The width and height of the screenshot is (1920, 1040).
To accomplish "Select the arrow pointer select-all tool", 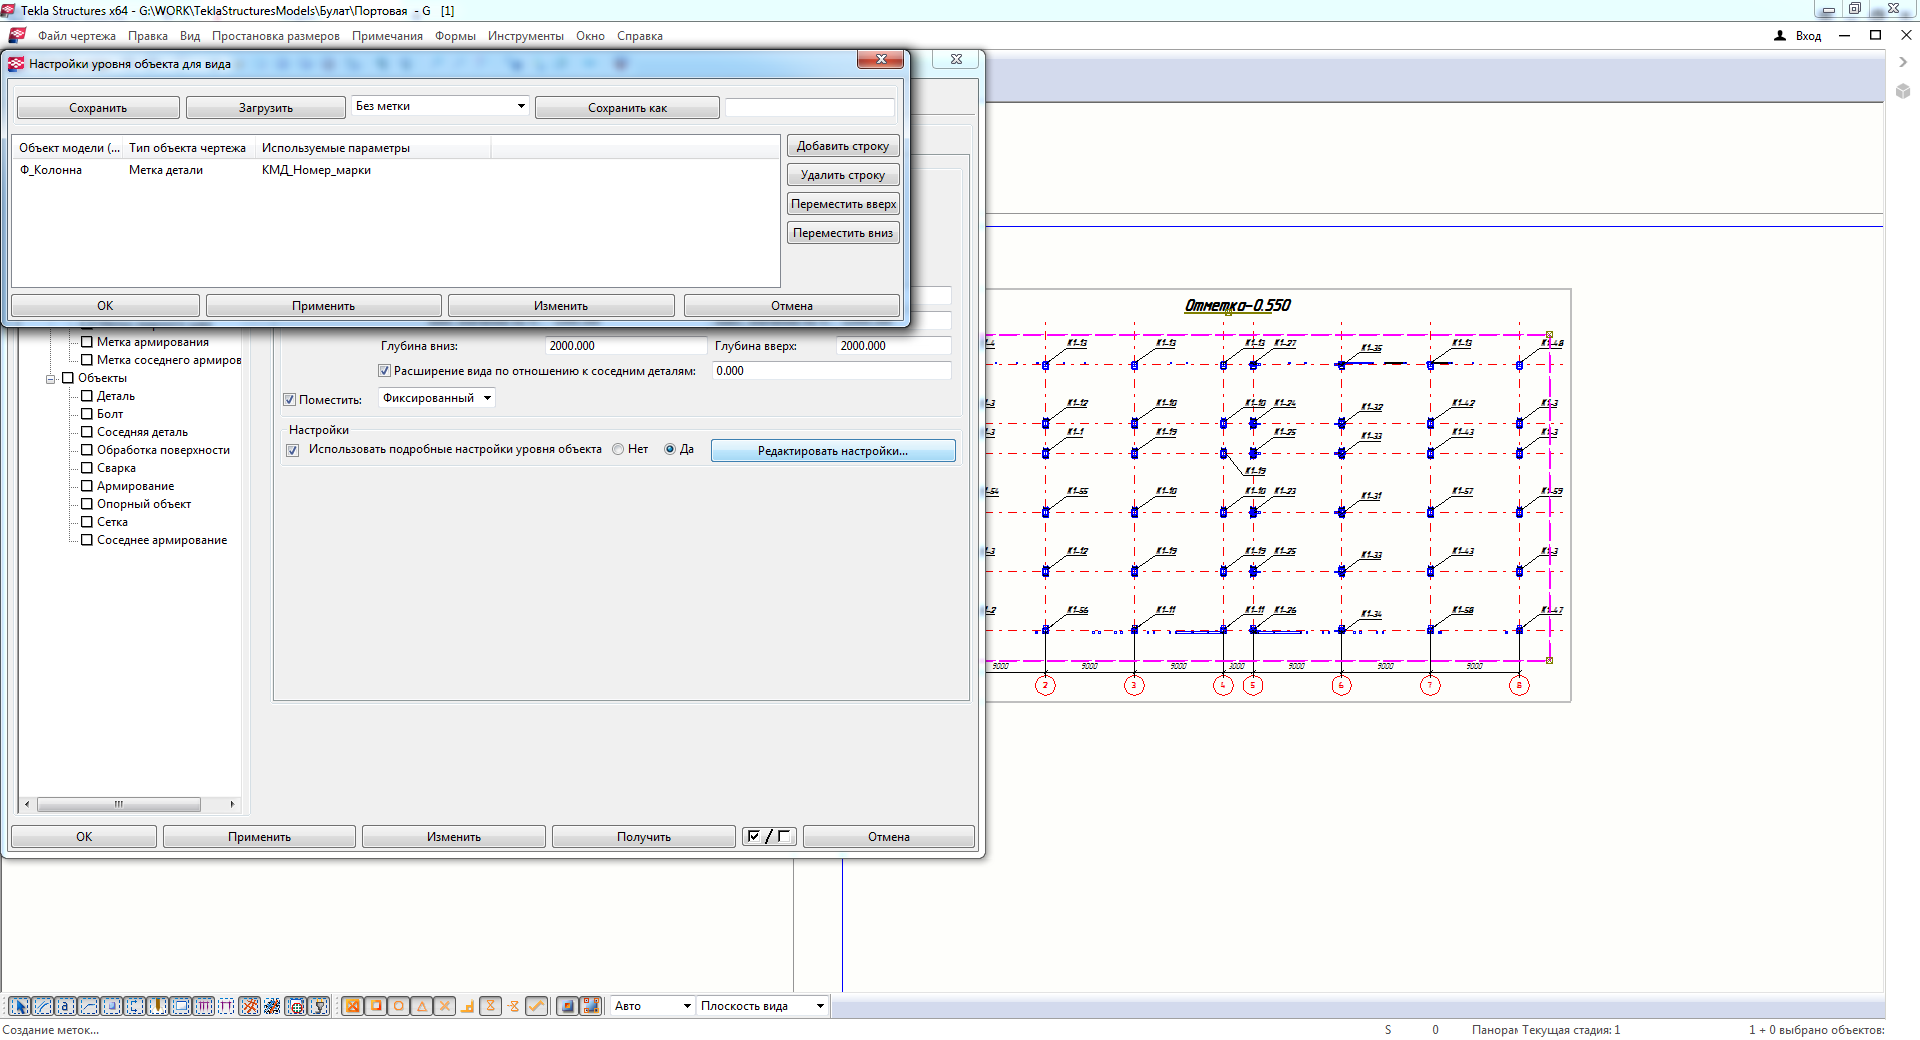I will 19,1006.
